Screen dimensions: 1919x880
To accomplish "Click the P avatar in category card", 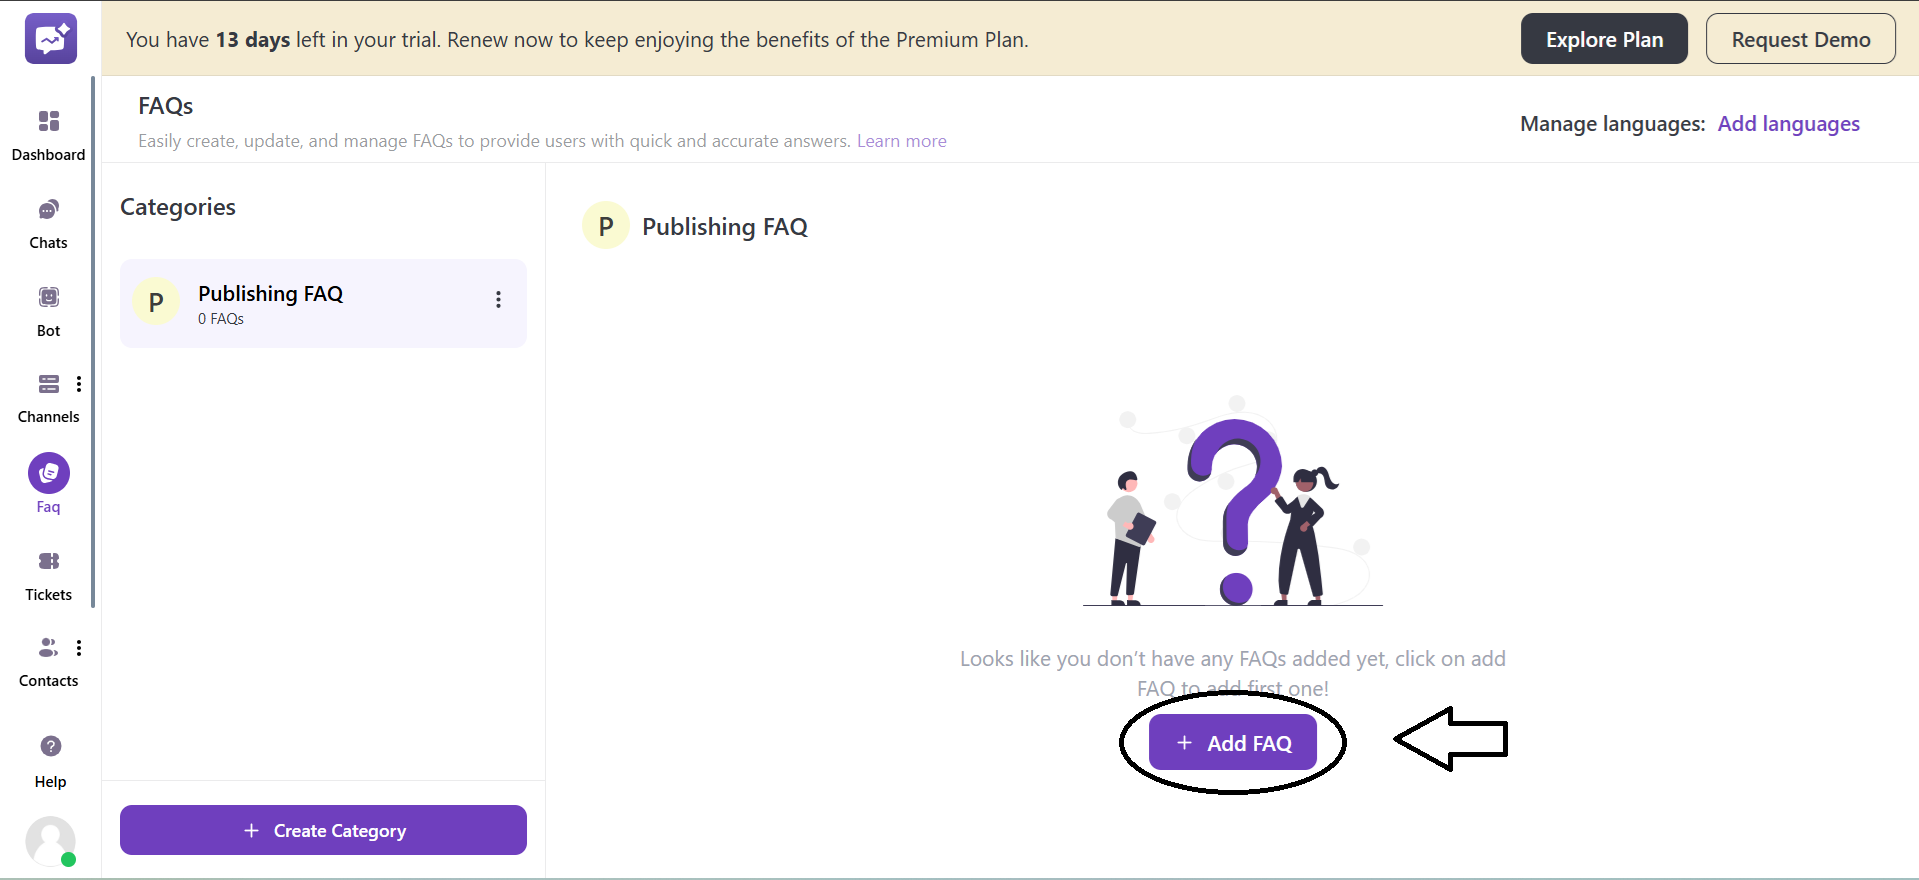I will point(156,302).
